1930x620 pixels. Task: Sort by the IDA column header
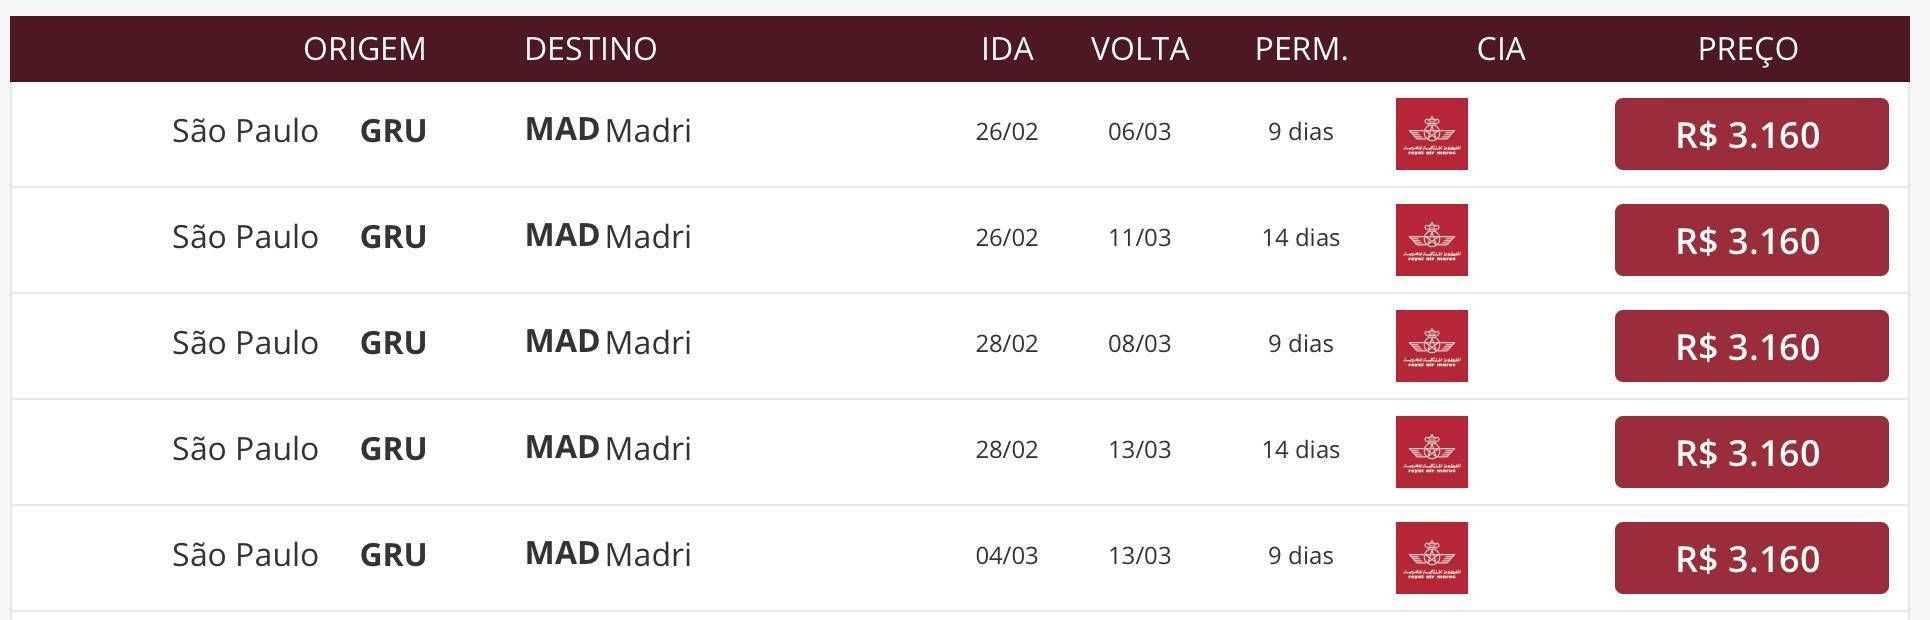click(1007, 49)
